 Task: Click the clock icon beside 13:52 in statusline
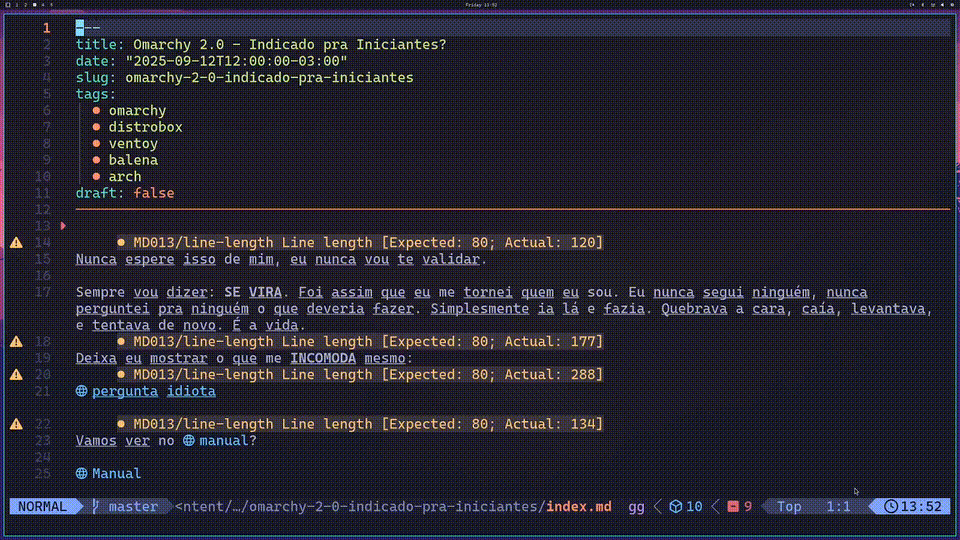point(891,506)
